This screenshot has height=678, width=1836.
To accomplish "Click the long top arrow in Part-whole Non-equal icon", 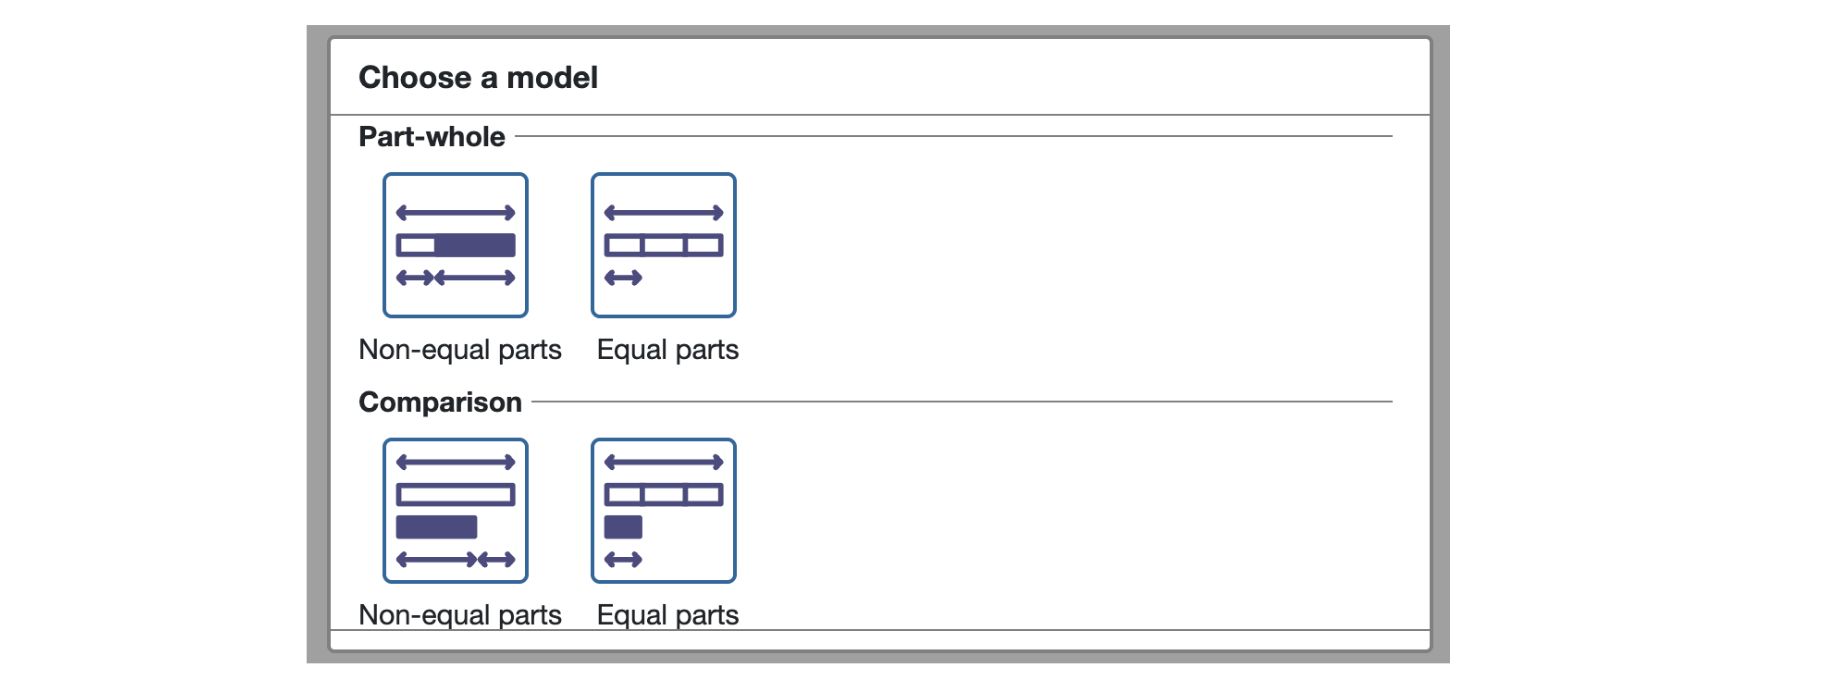I will click(x=455, y=212).
